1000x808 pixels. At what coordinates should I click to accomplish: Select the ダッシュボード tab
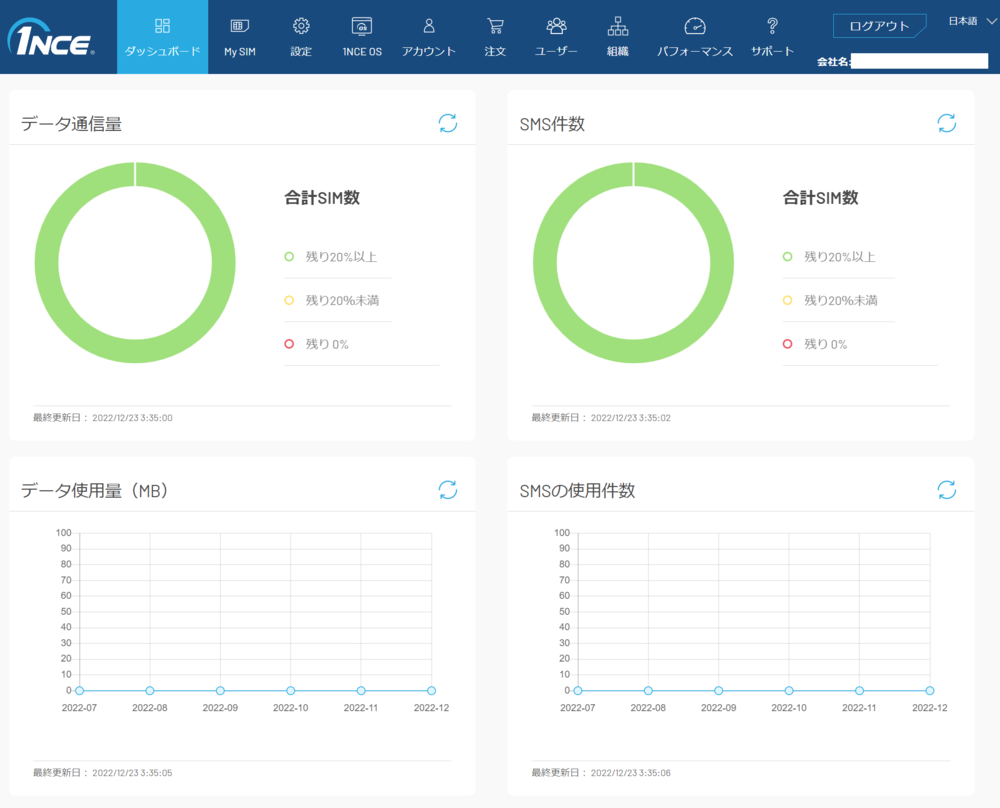coord(162,37)
